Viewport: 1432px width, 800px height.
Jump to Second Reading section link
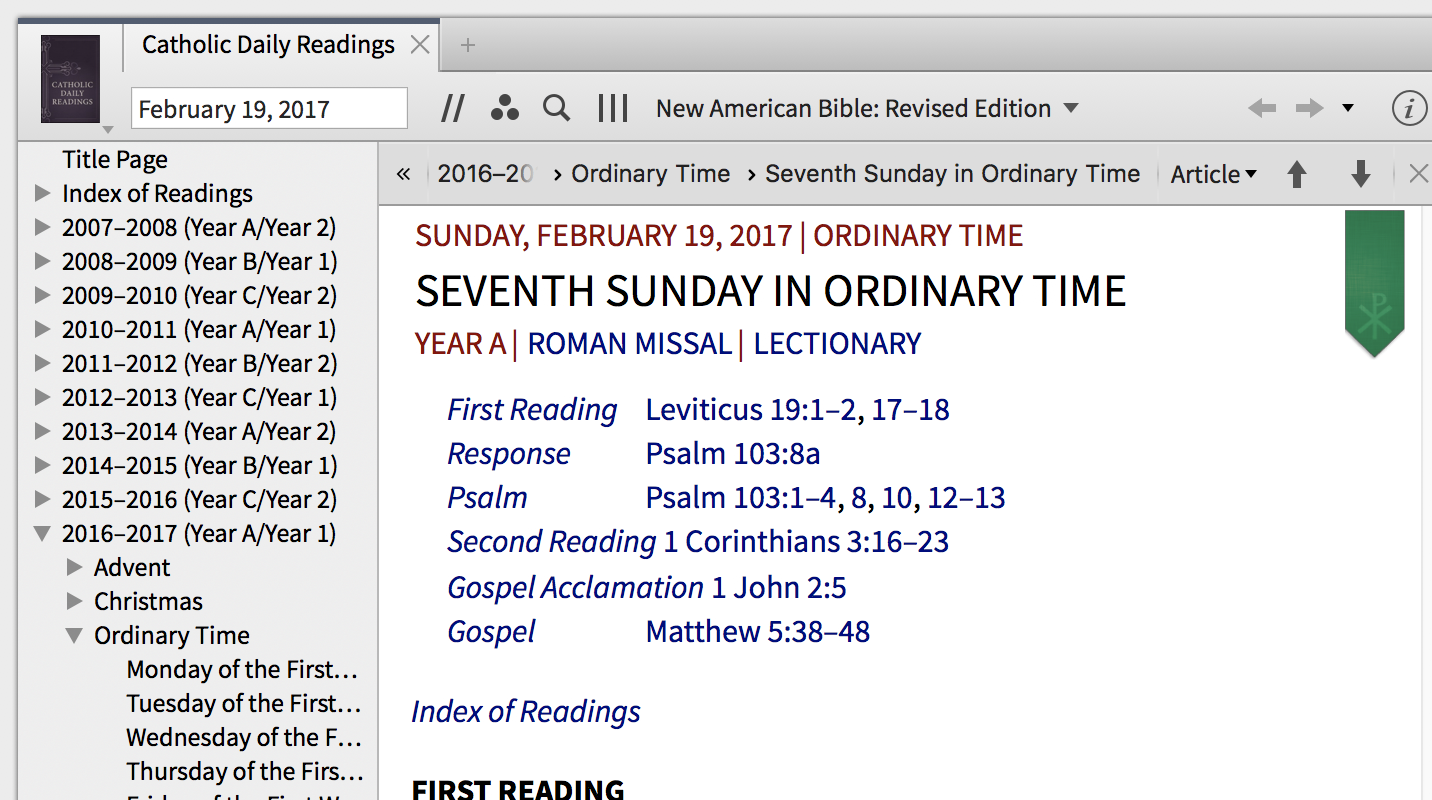coord(551,542)
